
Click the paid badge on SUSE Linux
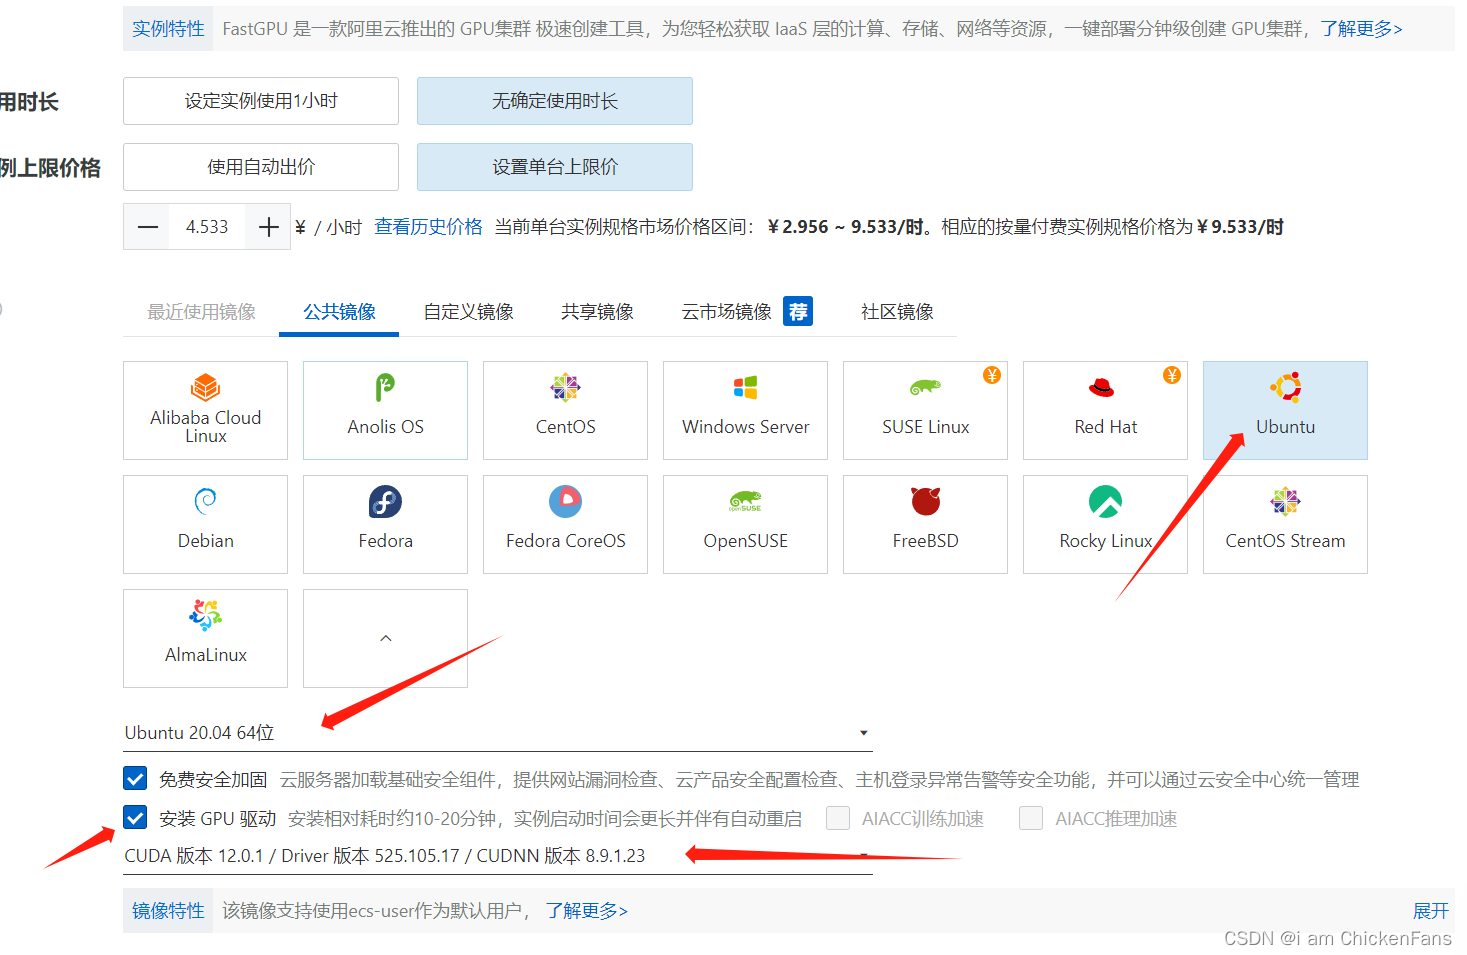coord(992,375)
